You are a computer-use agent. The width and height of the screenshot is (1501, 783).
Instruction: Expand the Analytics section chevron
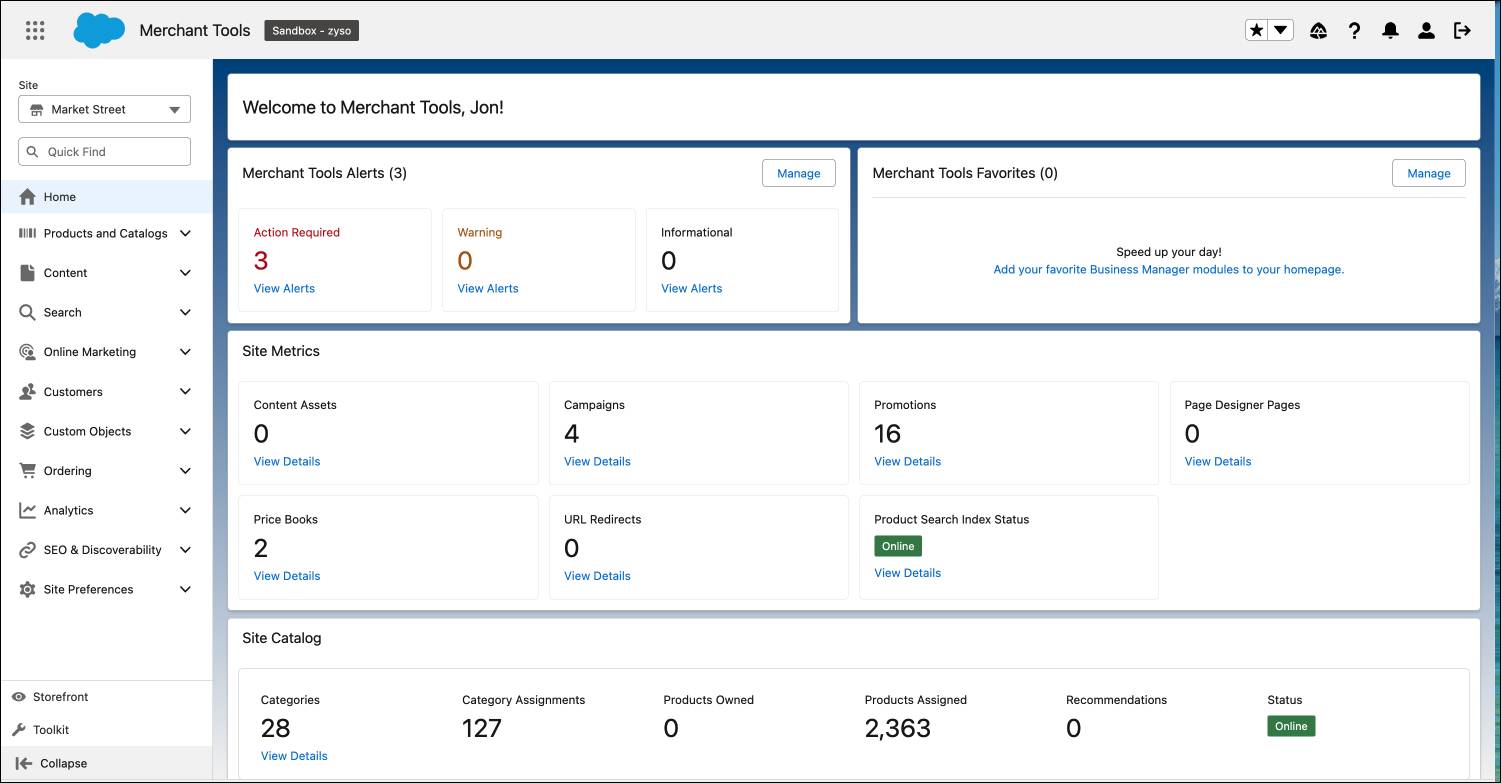[x=185, y=510]
